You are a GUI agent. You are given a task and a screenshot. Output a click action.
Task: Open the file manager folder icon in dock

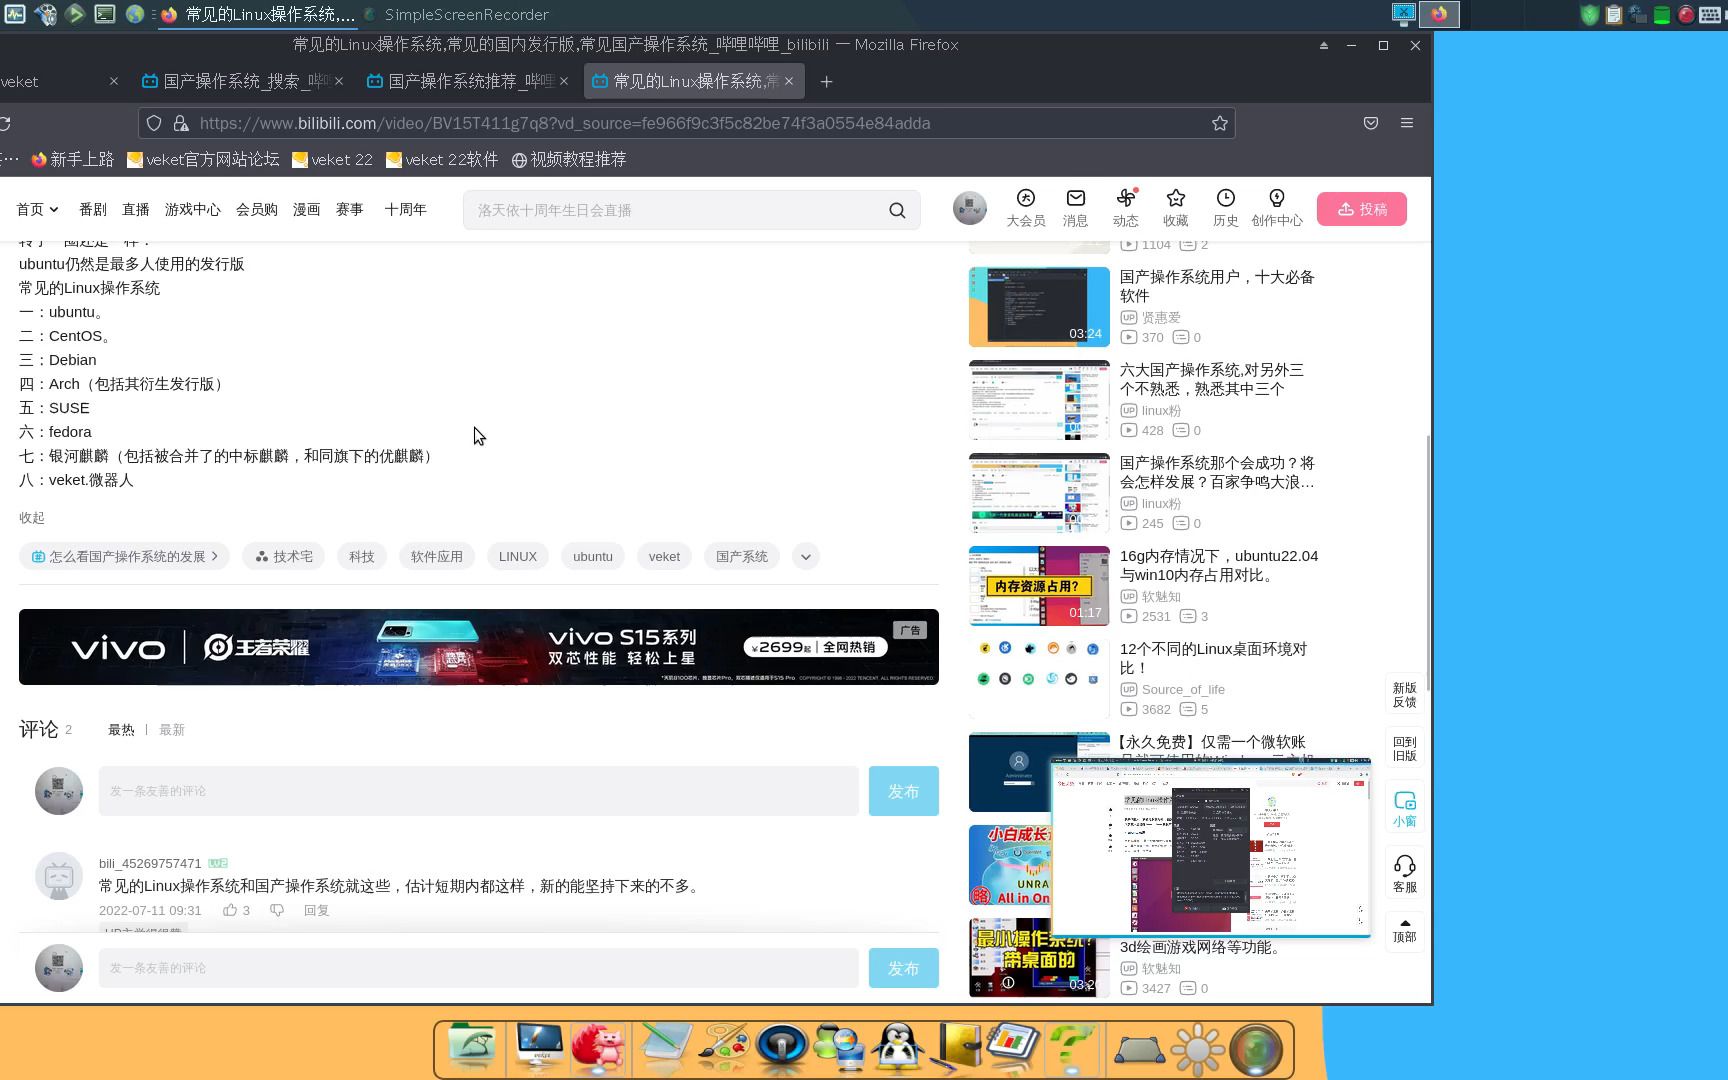[x=471, y=1046]
